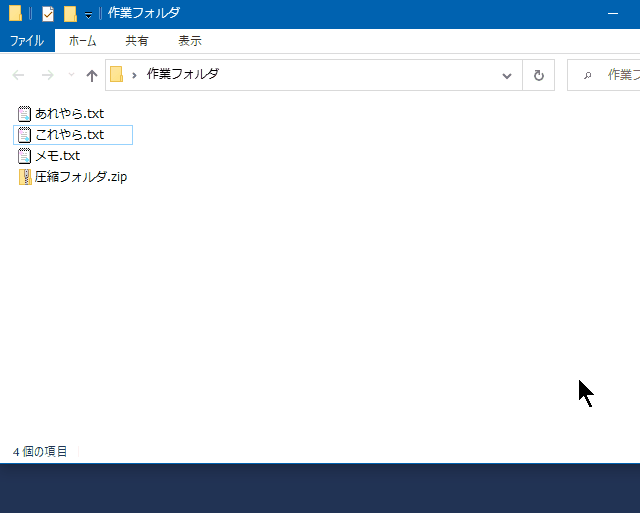Click the folder icon in the address bar
Image resolution: width=640 pixels, height=513 pixels.
pos(117,75)
